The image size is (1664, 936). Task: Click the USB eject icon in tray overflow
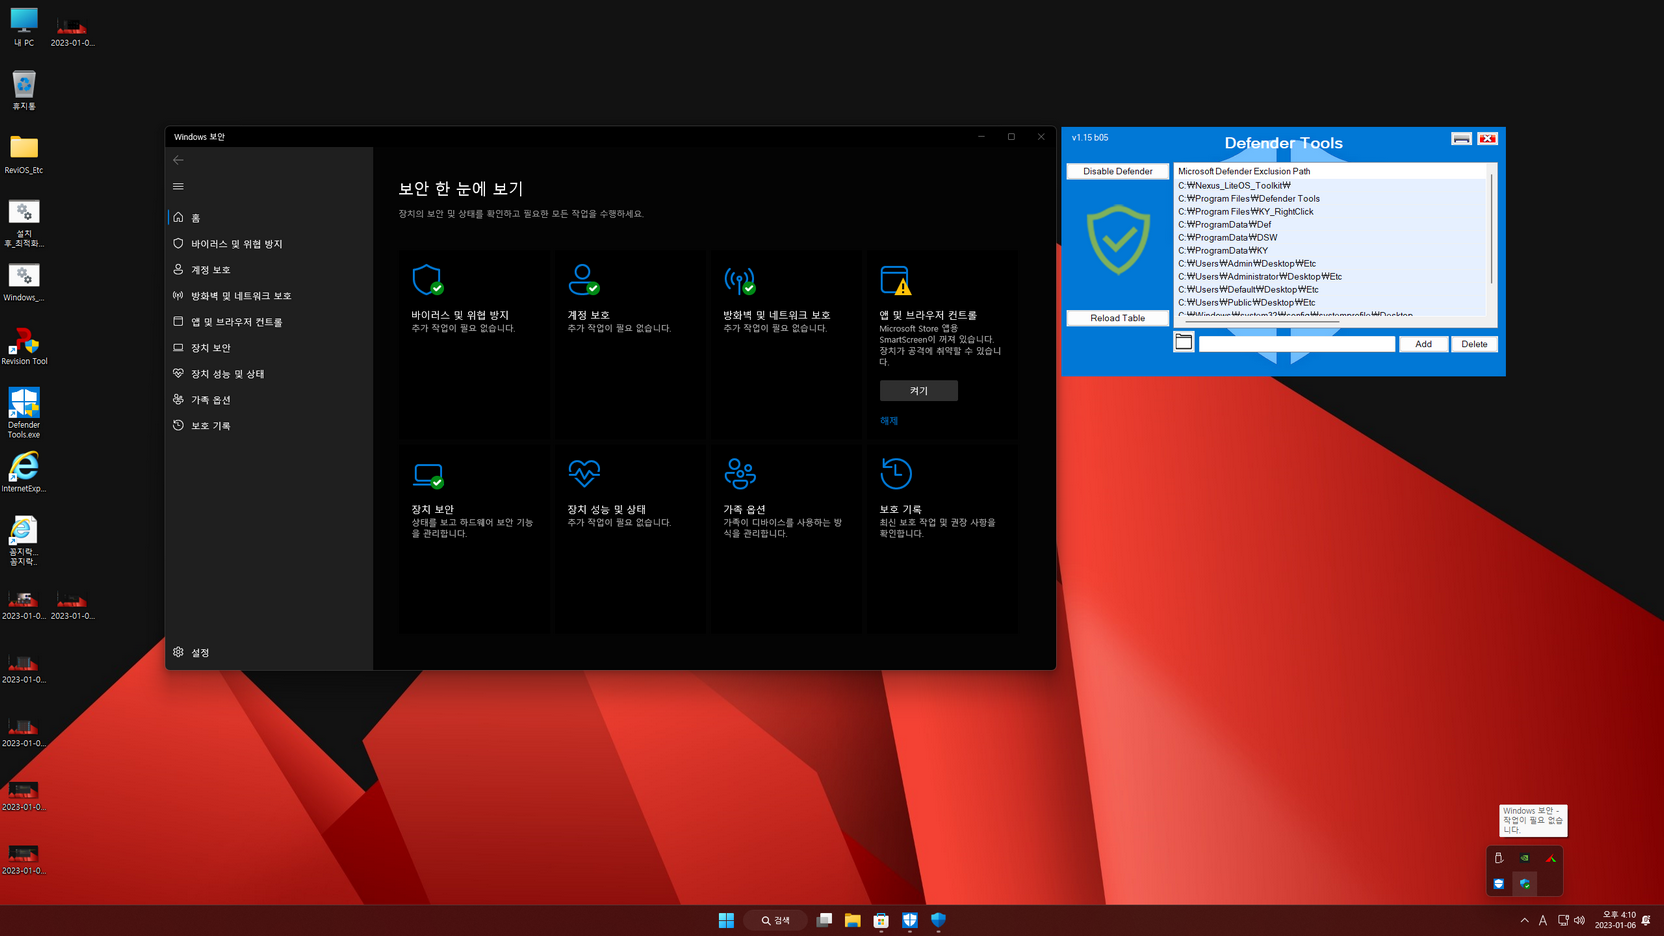point(1498,858)
